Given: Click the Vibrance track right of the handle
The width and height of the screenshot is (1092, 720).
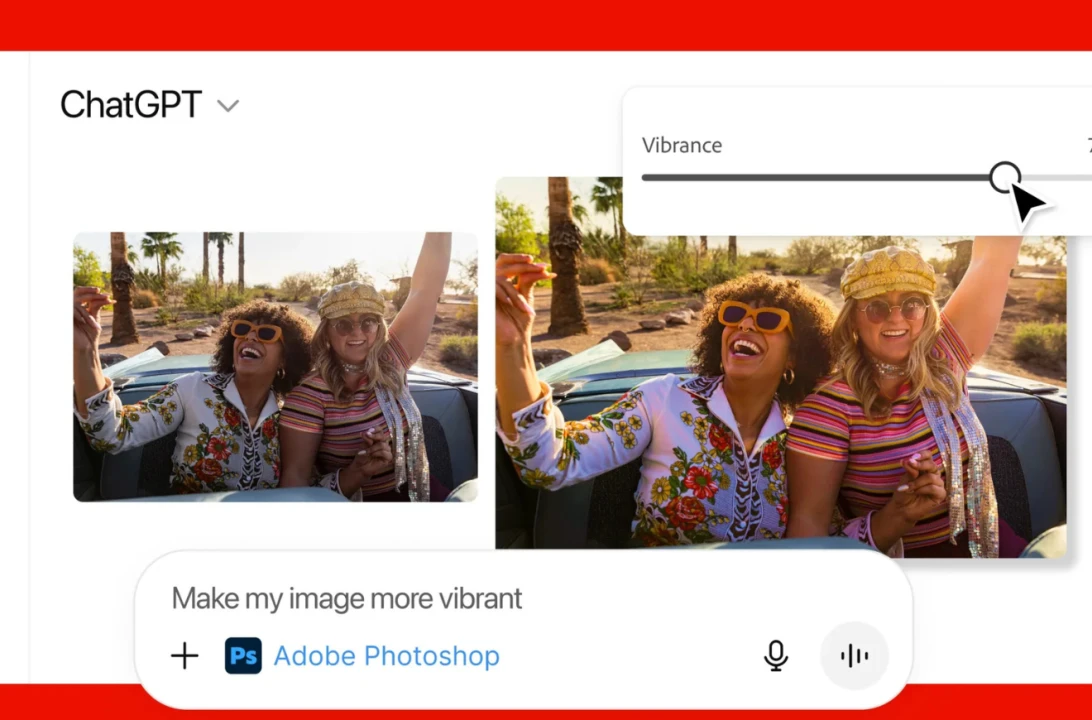Looking at the screenshot, I should coord(1060,178).
